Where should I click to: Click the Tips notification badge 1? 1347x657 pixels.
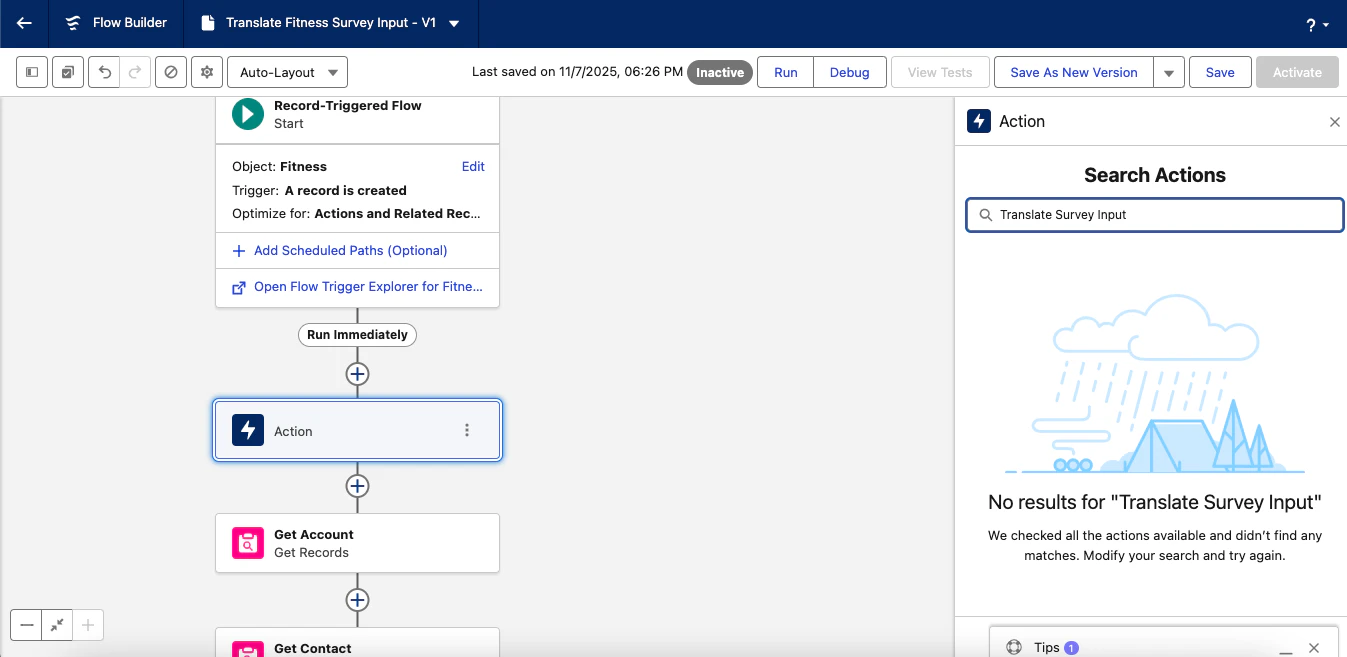(x=1071, y=648)
